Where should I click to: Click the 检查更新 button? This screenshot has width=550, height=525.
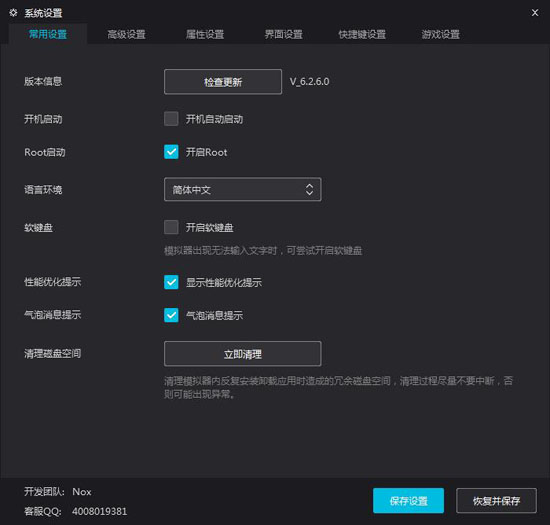[x=223, y=82]
